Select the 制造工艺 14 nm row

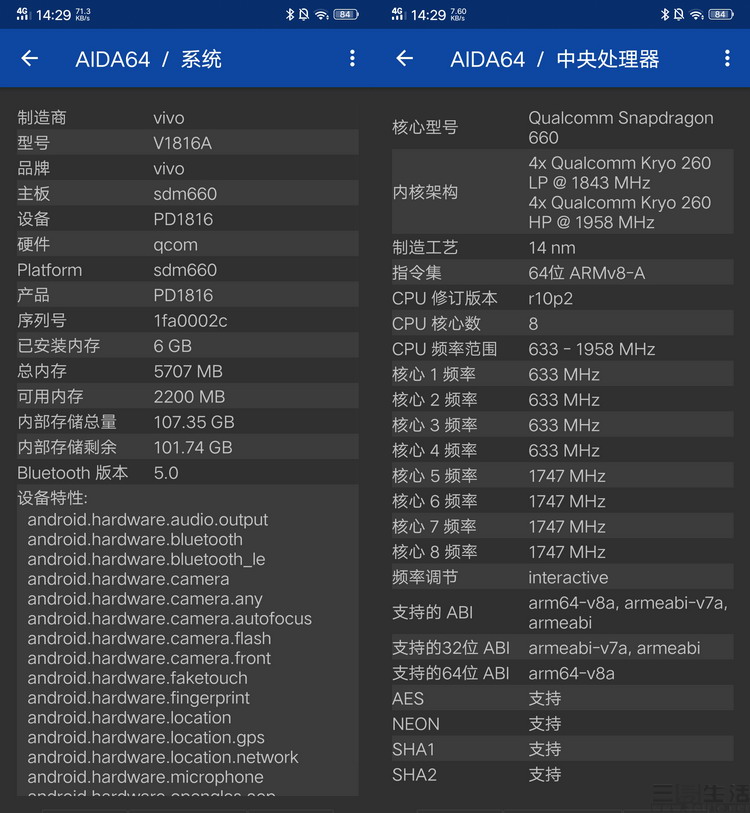[x=562, y=247]
